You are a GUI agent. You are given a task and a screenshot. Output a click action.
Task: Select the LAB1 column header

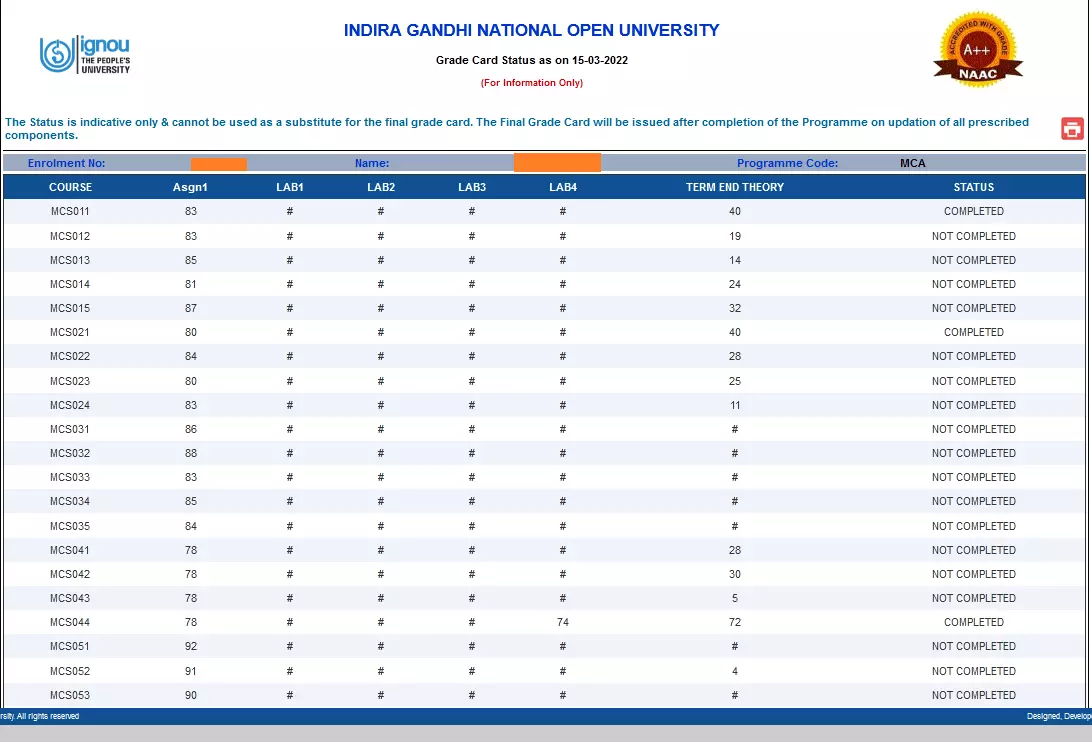click(x=290, y=187)
